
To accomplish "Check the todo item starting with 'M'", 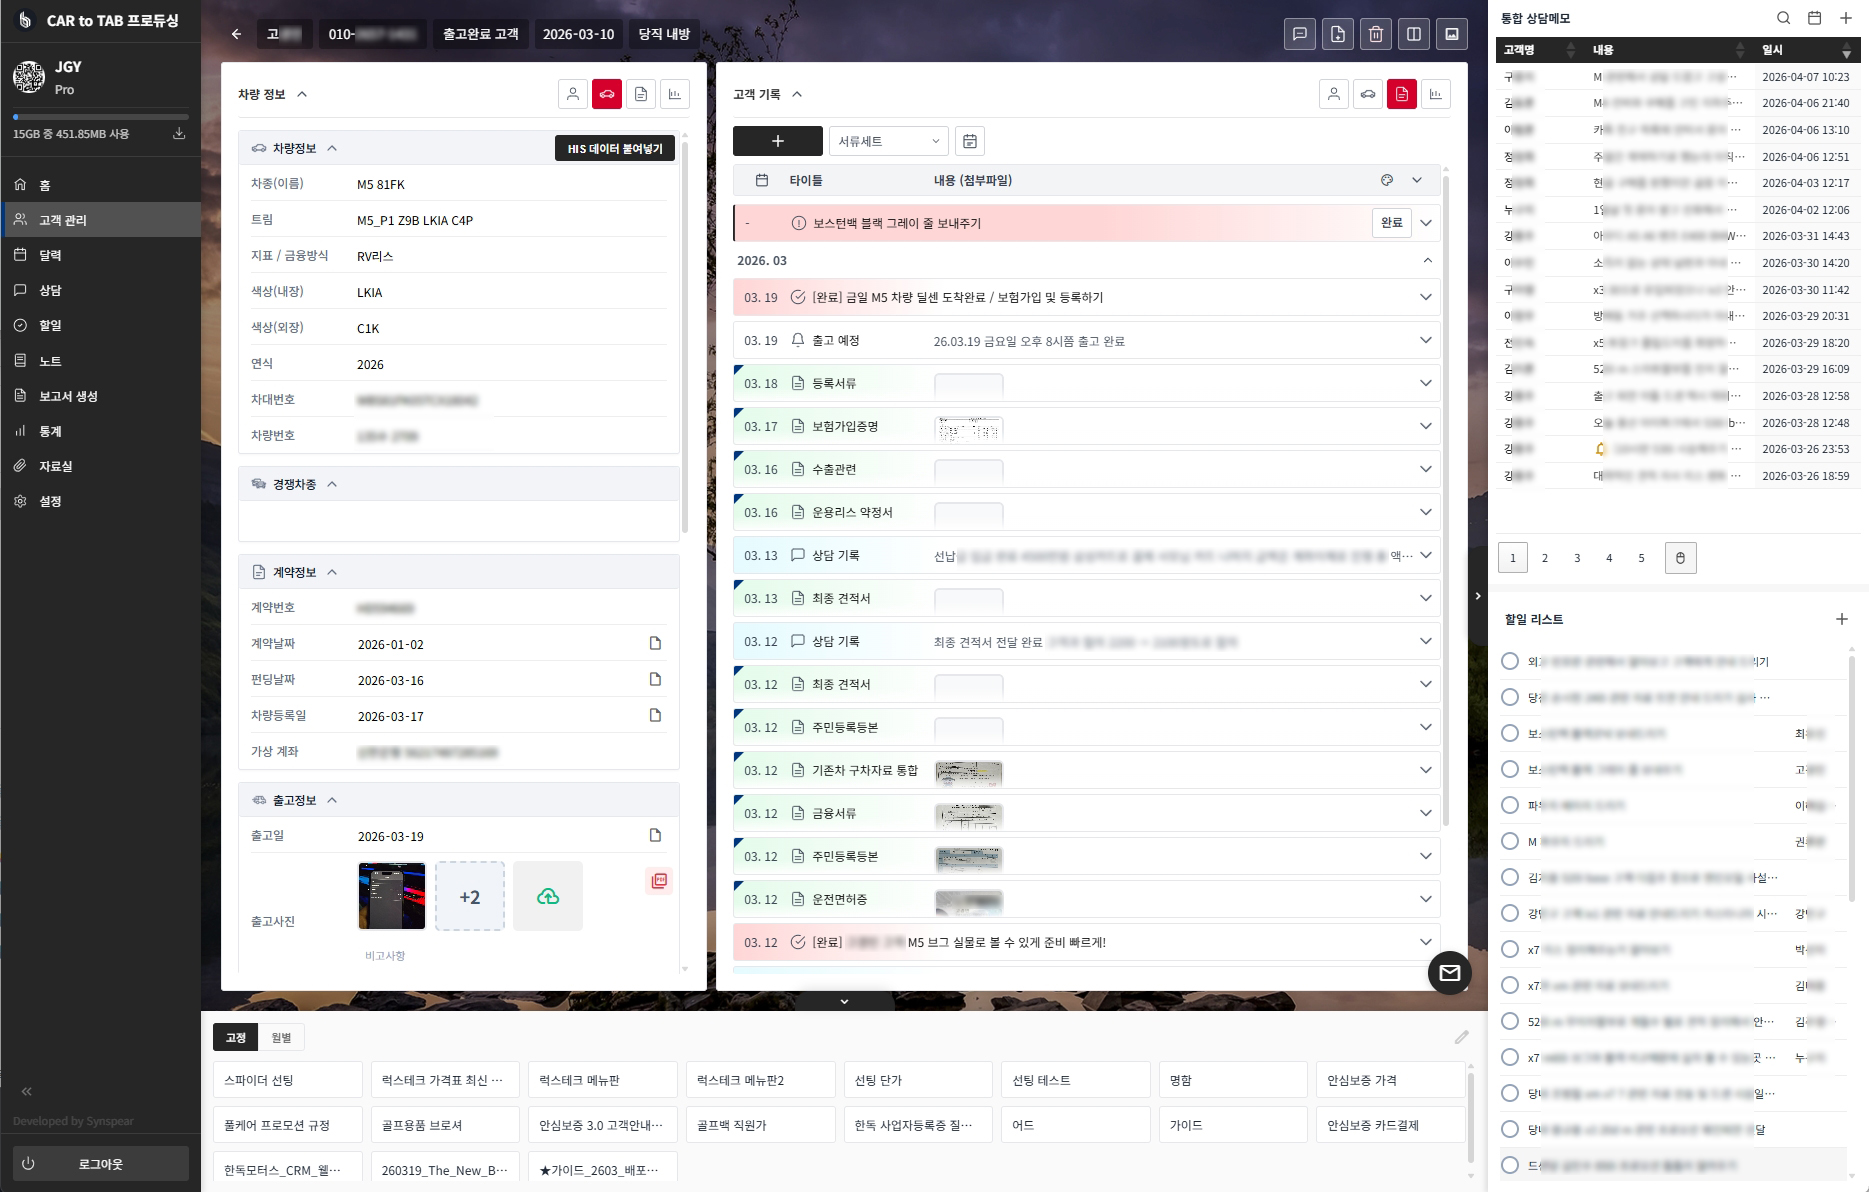I will tap(1510, 841).
